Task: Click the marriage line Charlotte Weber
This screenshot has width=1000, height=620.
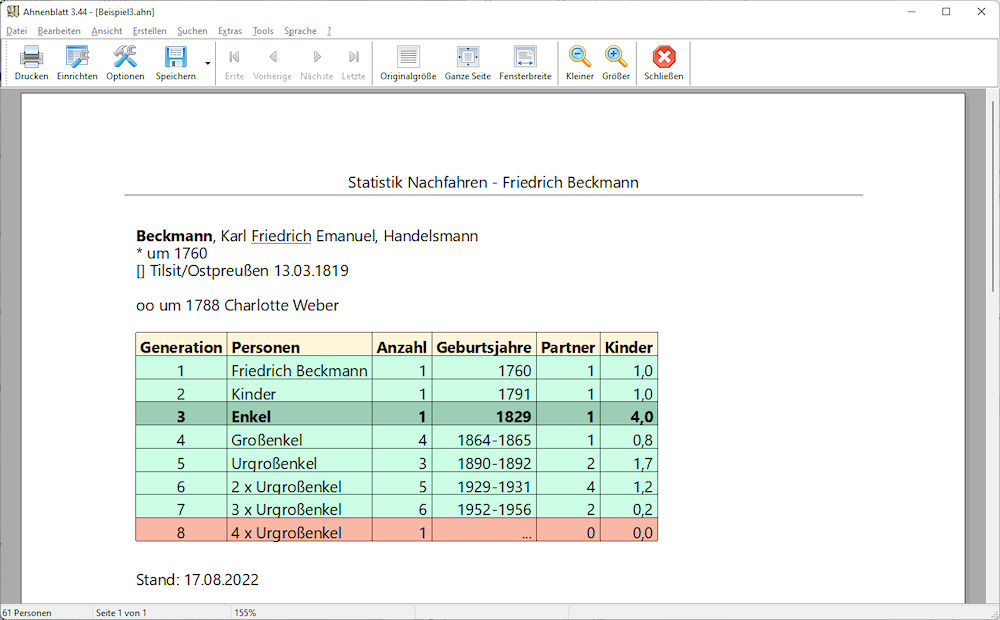Action: 237,306
